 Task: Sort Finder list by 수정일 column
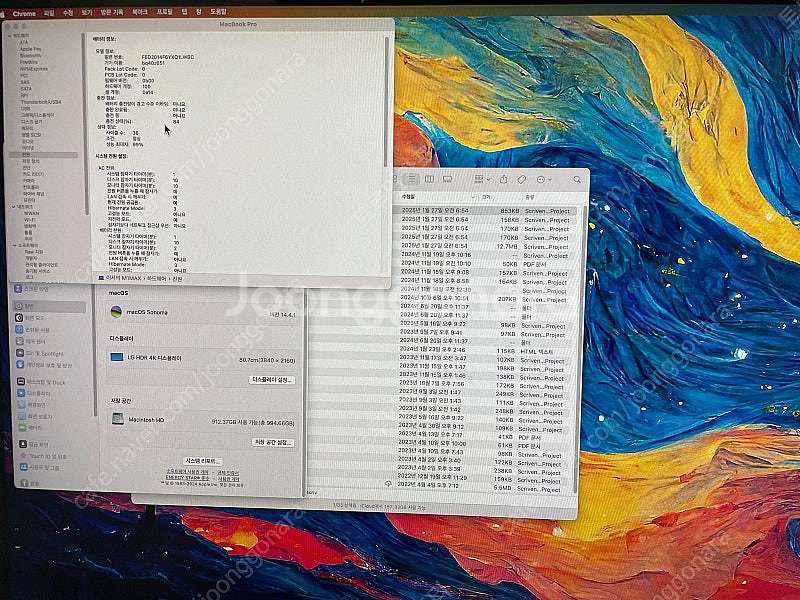(x=438, y=196)
